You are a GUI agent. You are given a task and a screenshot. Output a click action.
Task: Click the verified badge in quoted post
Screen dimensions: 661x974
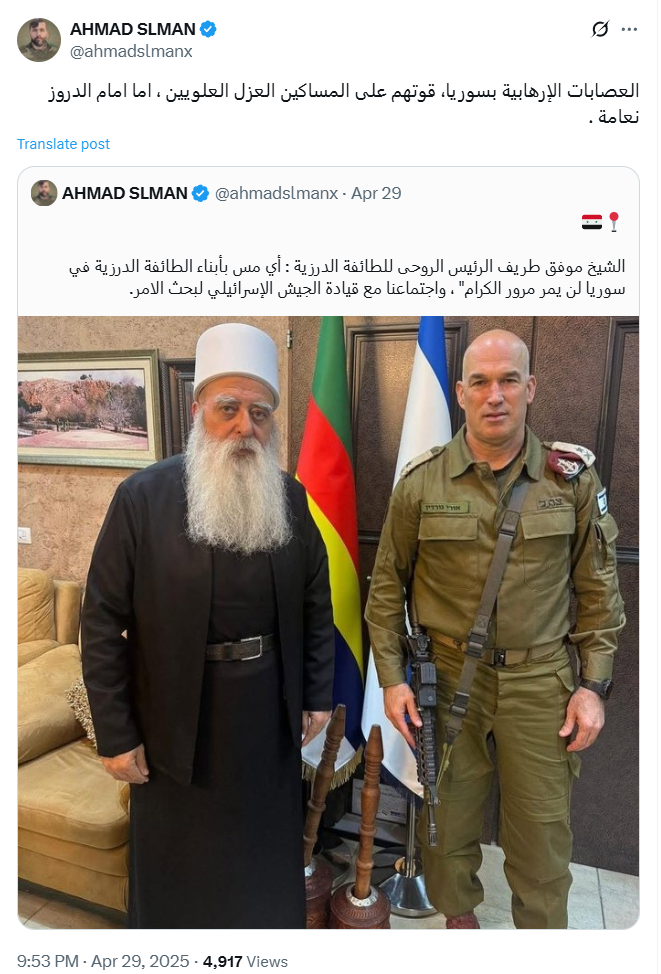click(x=200, y=194)
